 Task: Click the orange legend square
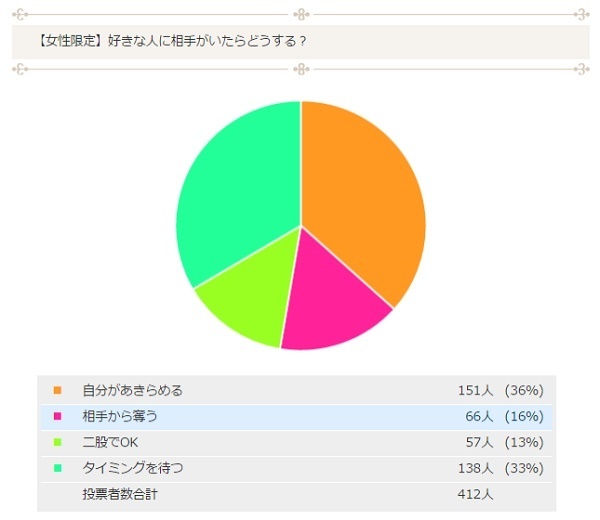[x=57, y=390]
